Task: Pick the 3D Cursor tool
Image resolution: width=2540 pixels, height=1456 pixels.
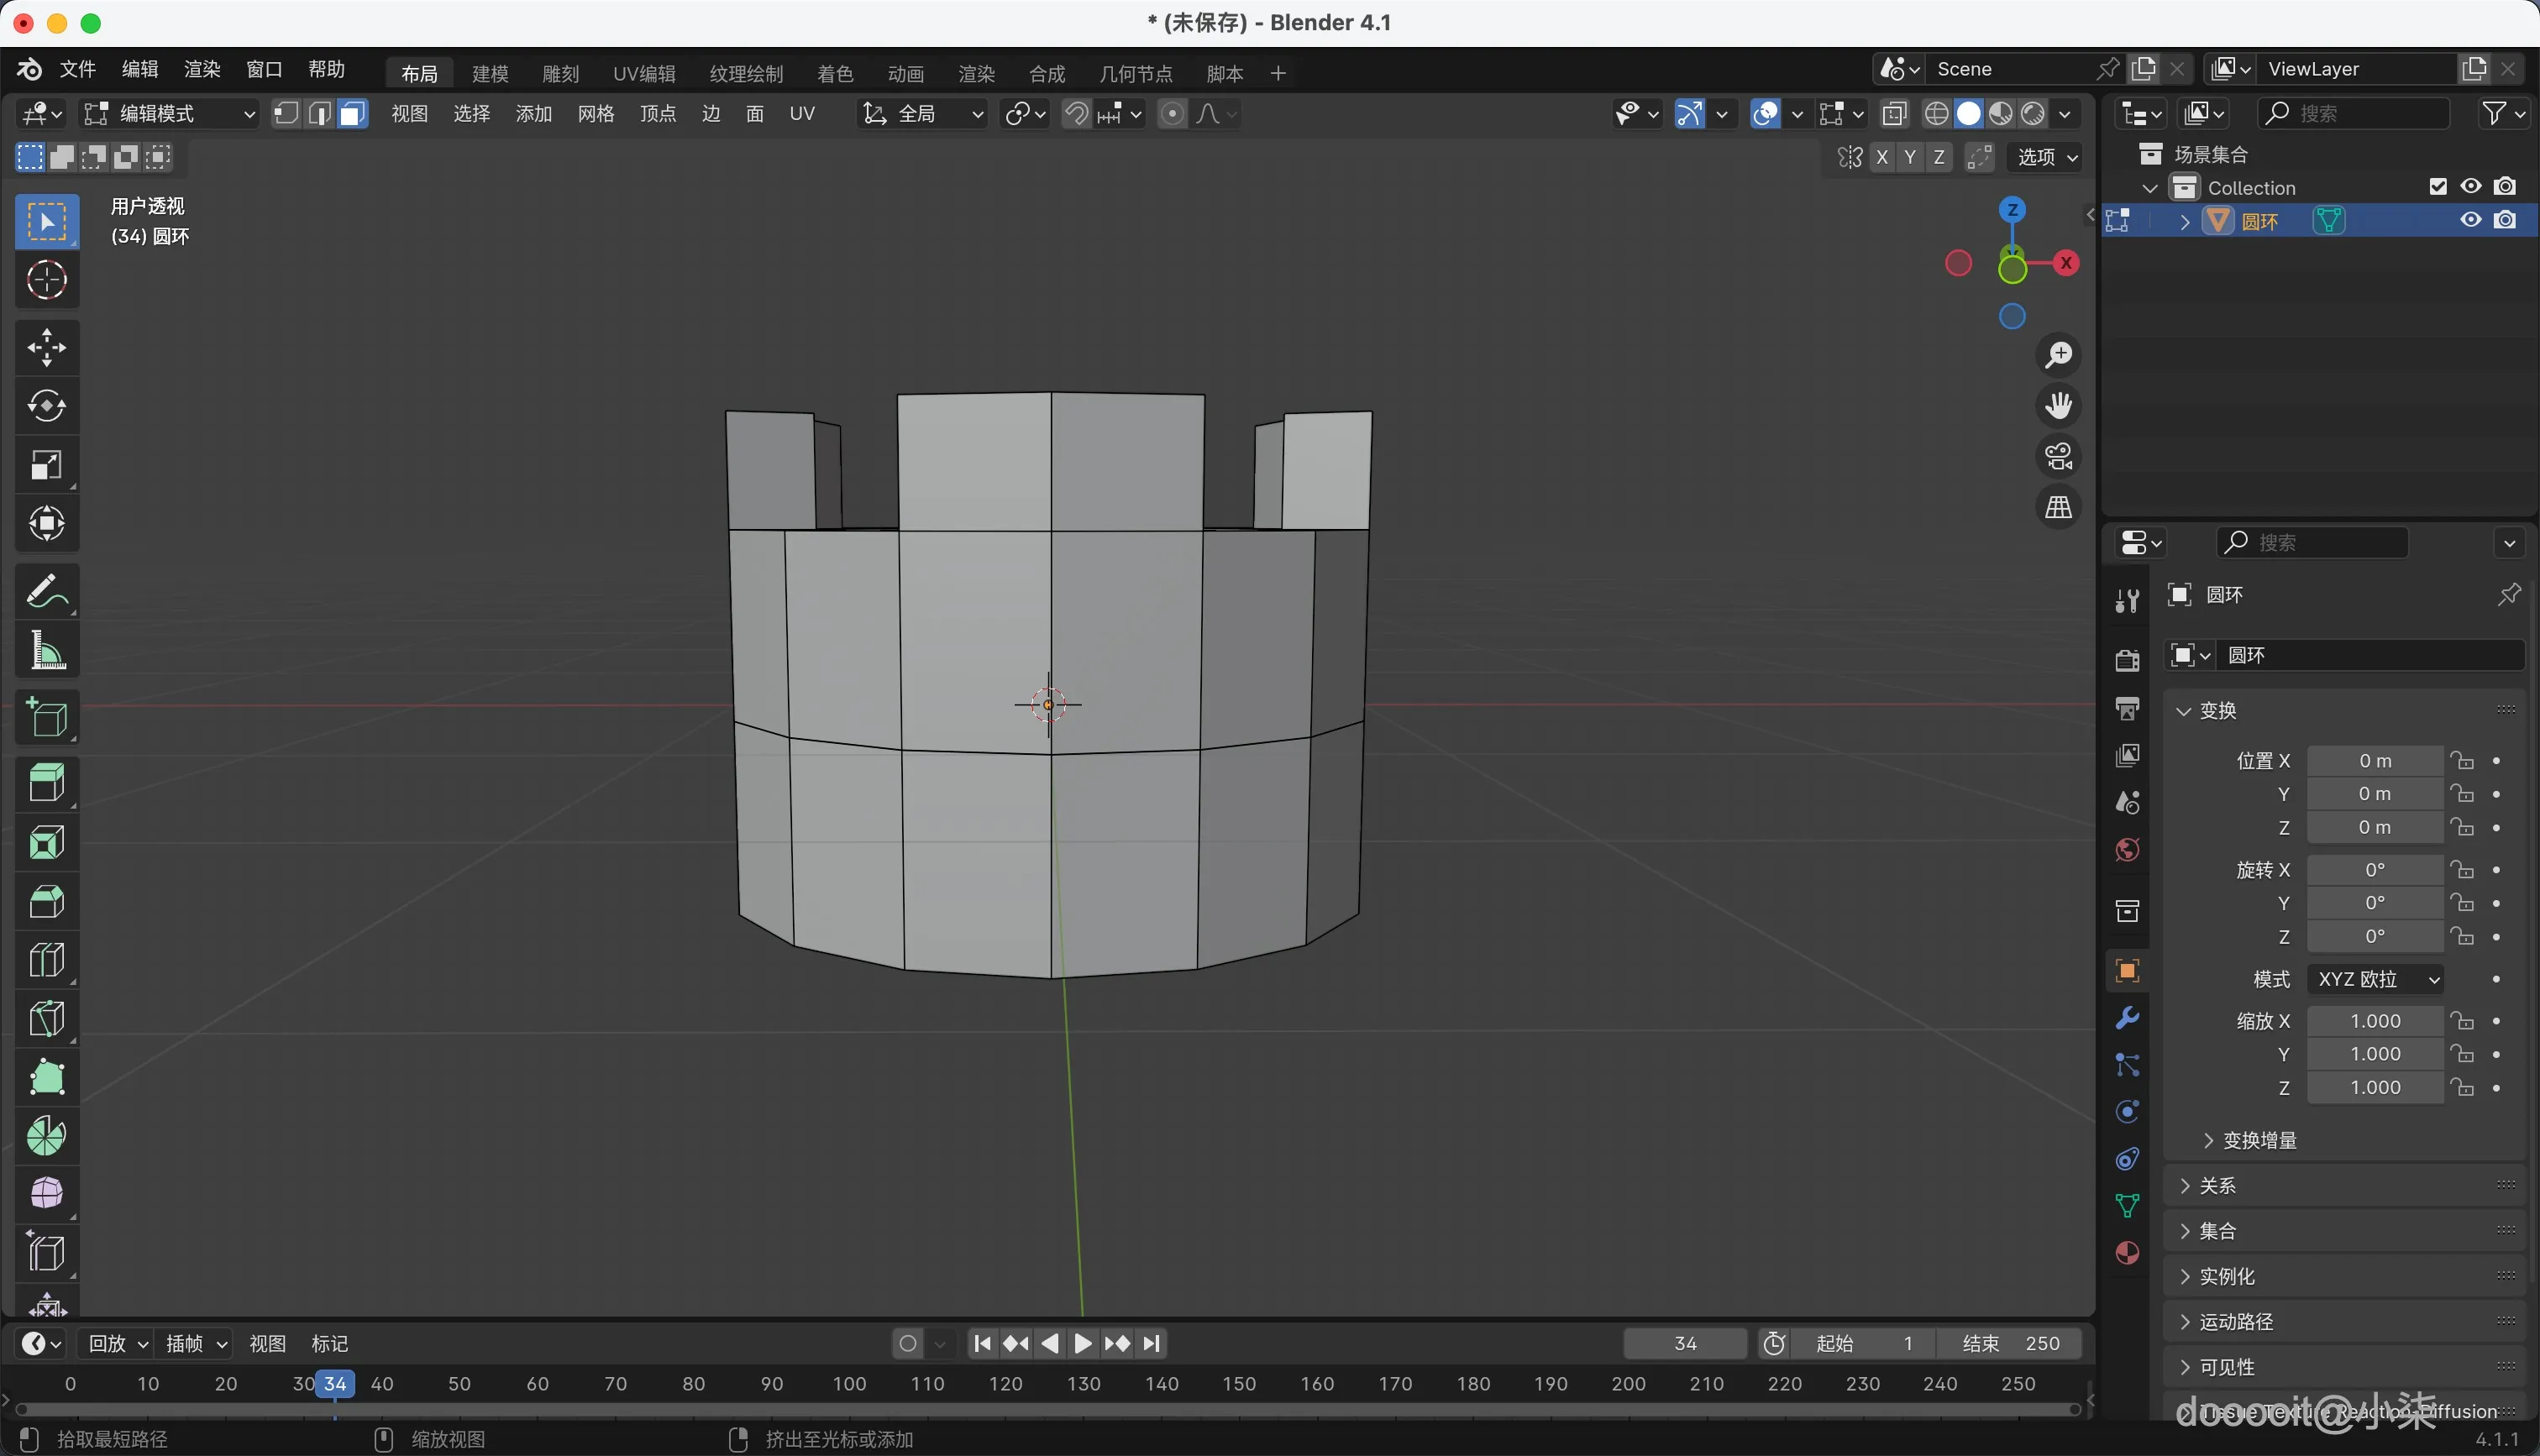Action: [46, 281]
